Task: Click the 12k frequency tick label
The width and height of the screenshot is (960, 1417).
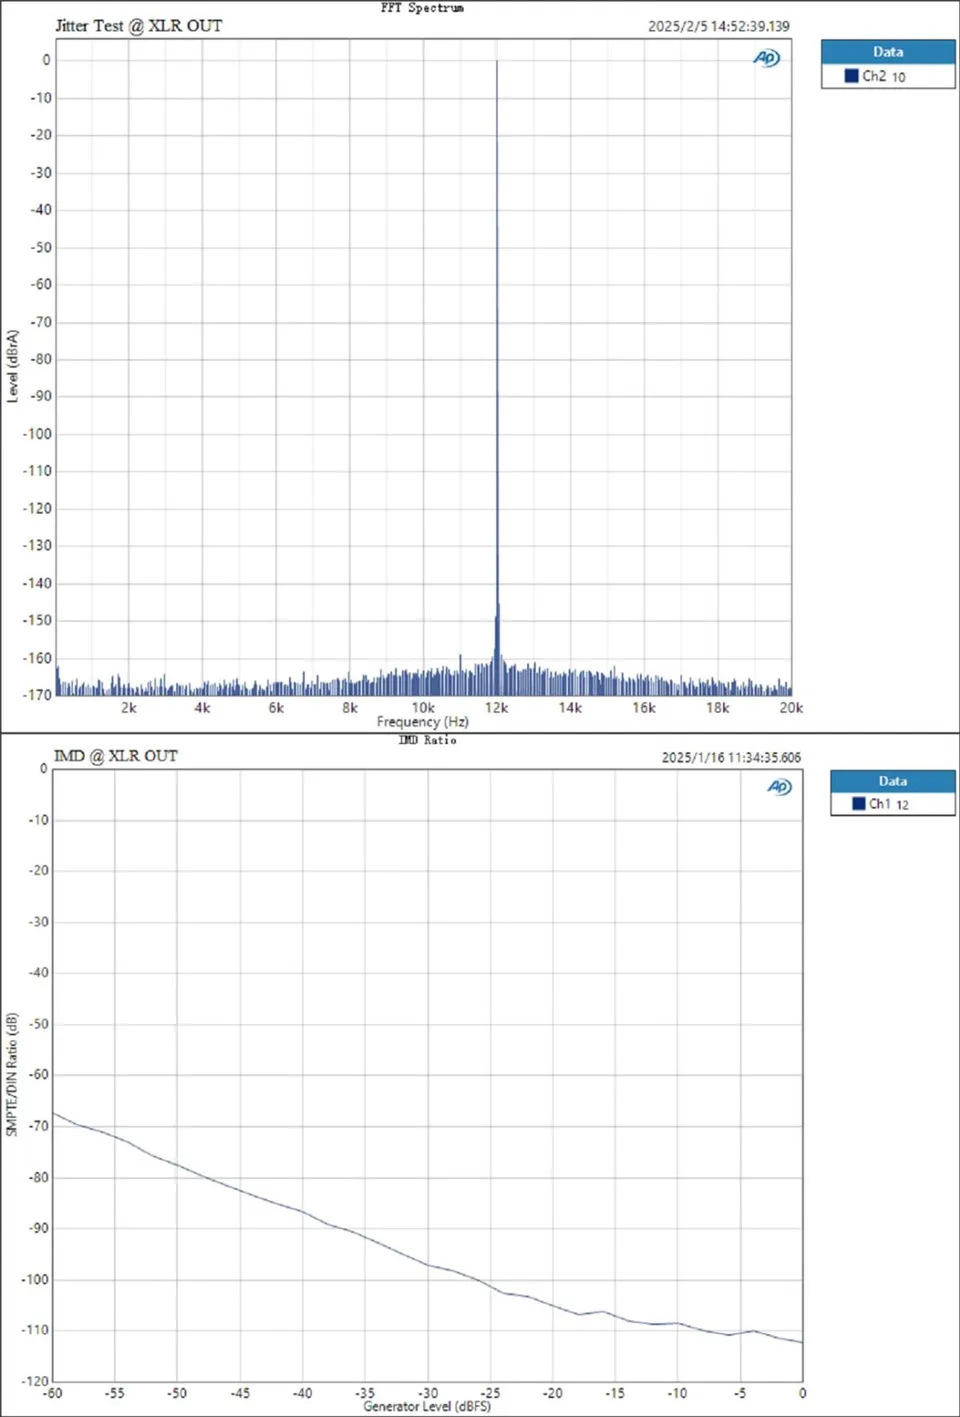Action: point(497,707)
